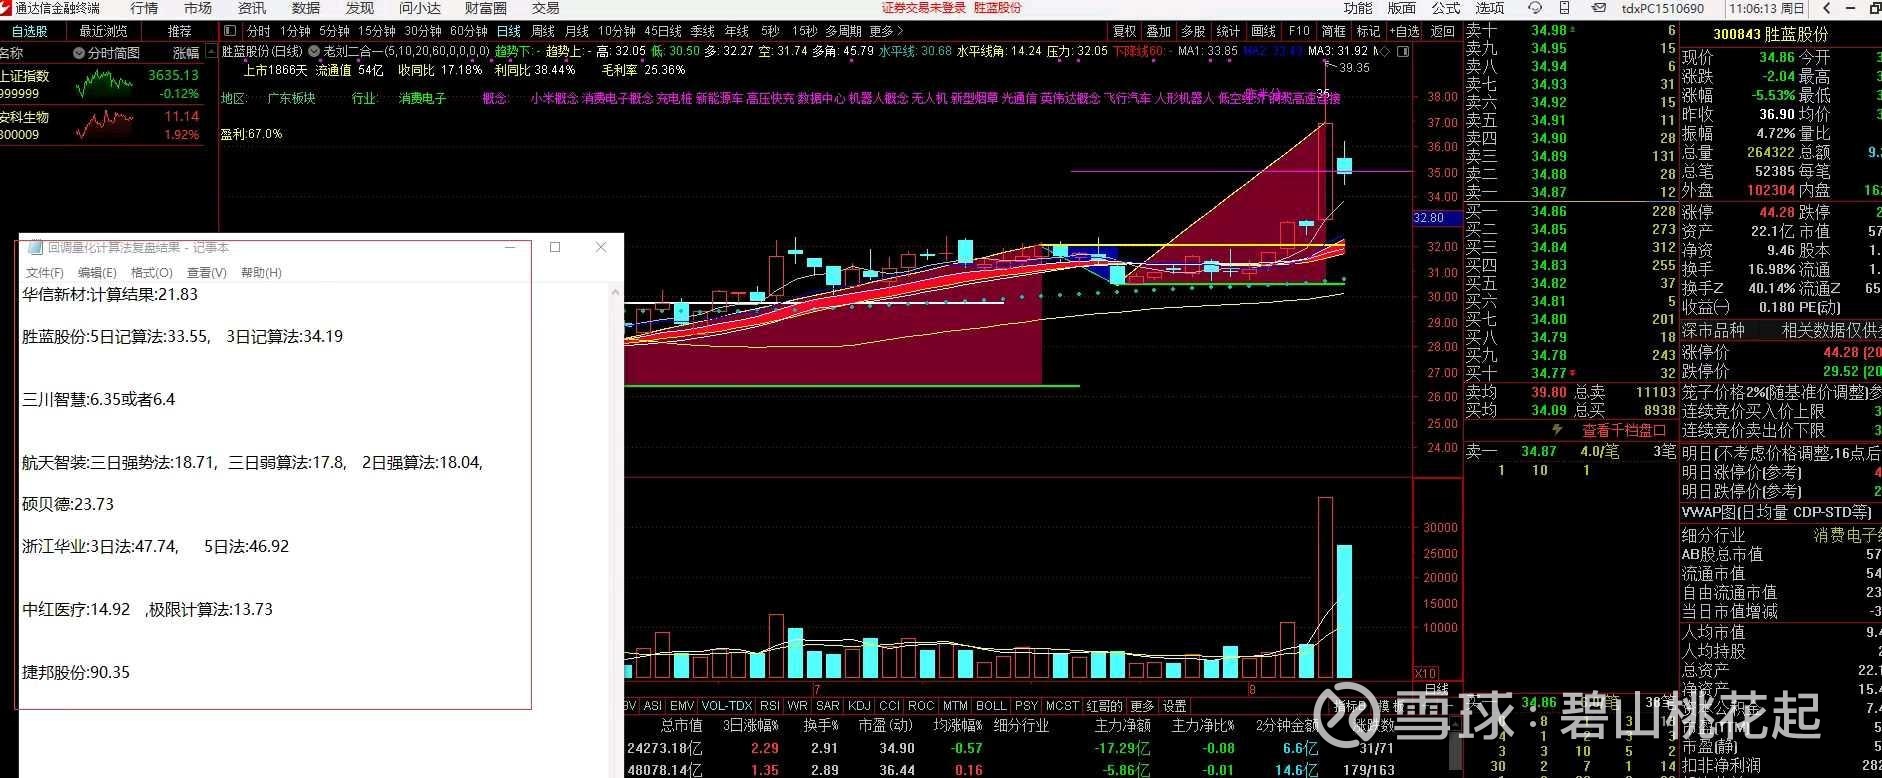The image size is (1882, 778).
Task: Click the round refresh service icon in title bar
Action: click(1535, 8)
